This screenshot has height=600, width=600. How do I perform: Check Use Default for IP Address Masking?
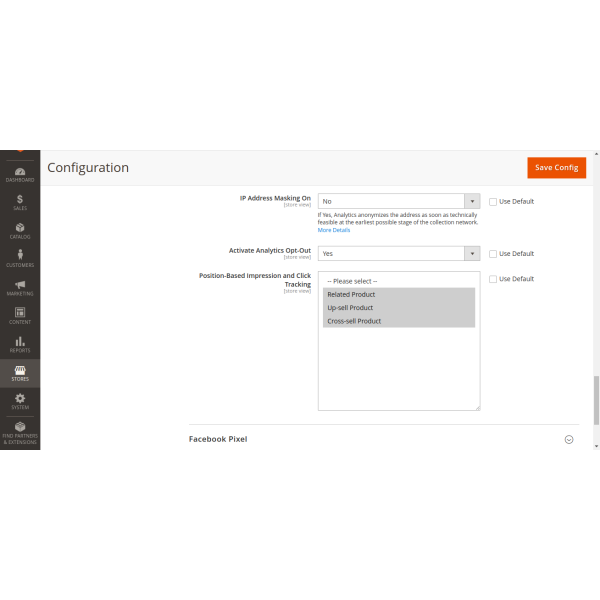pyautogui.click(x=493, y=201)
